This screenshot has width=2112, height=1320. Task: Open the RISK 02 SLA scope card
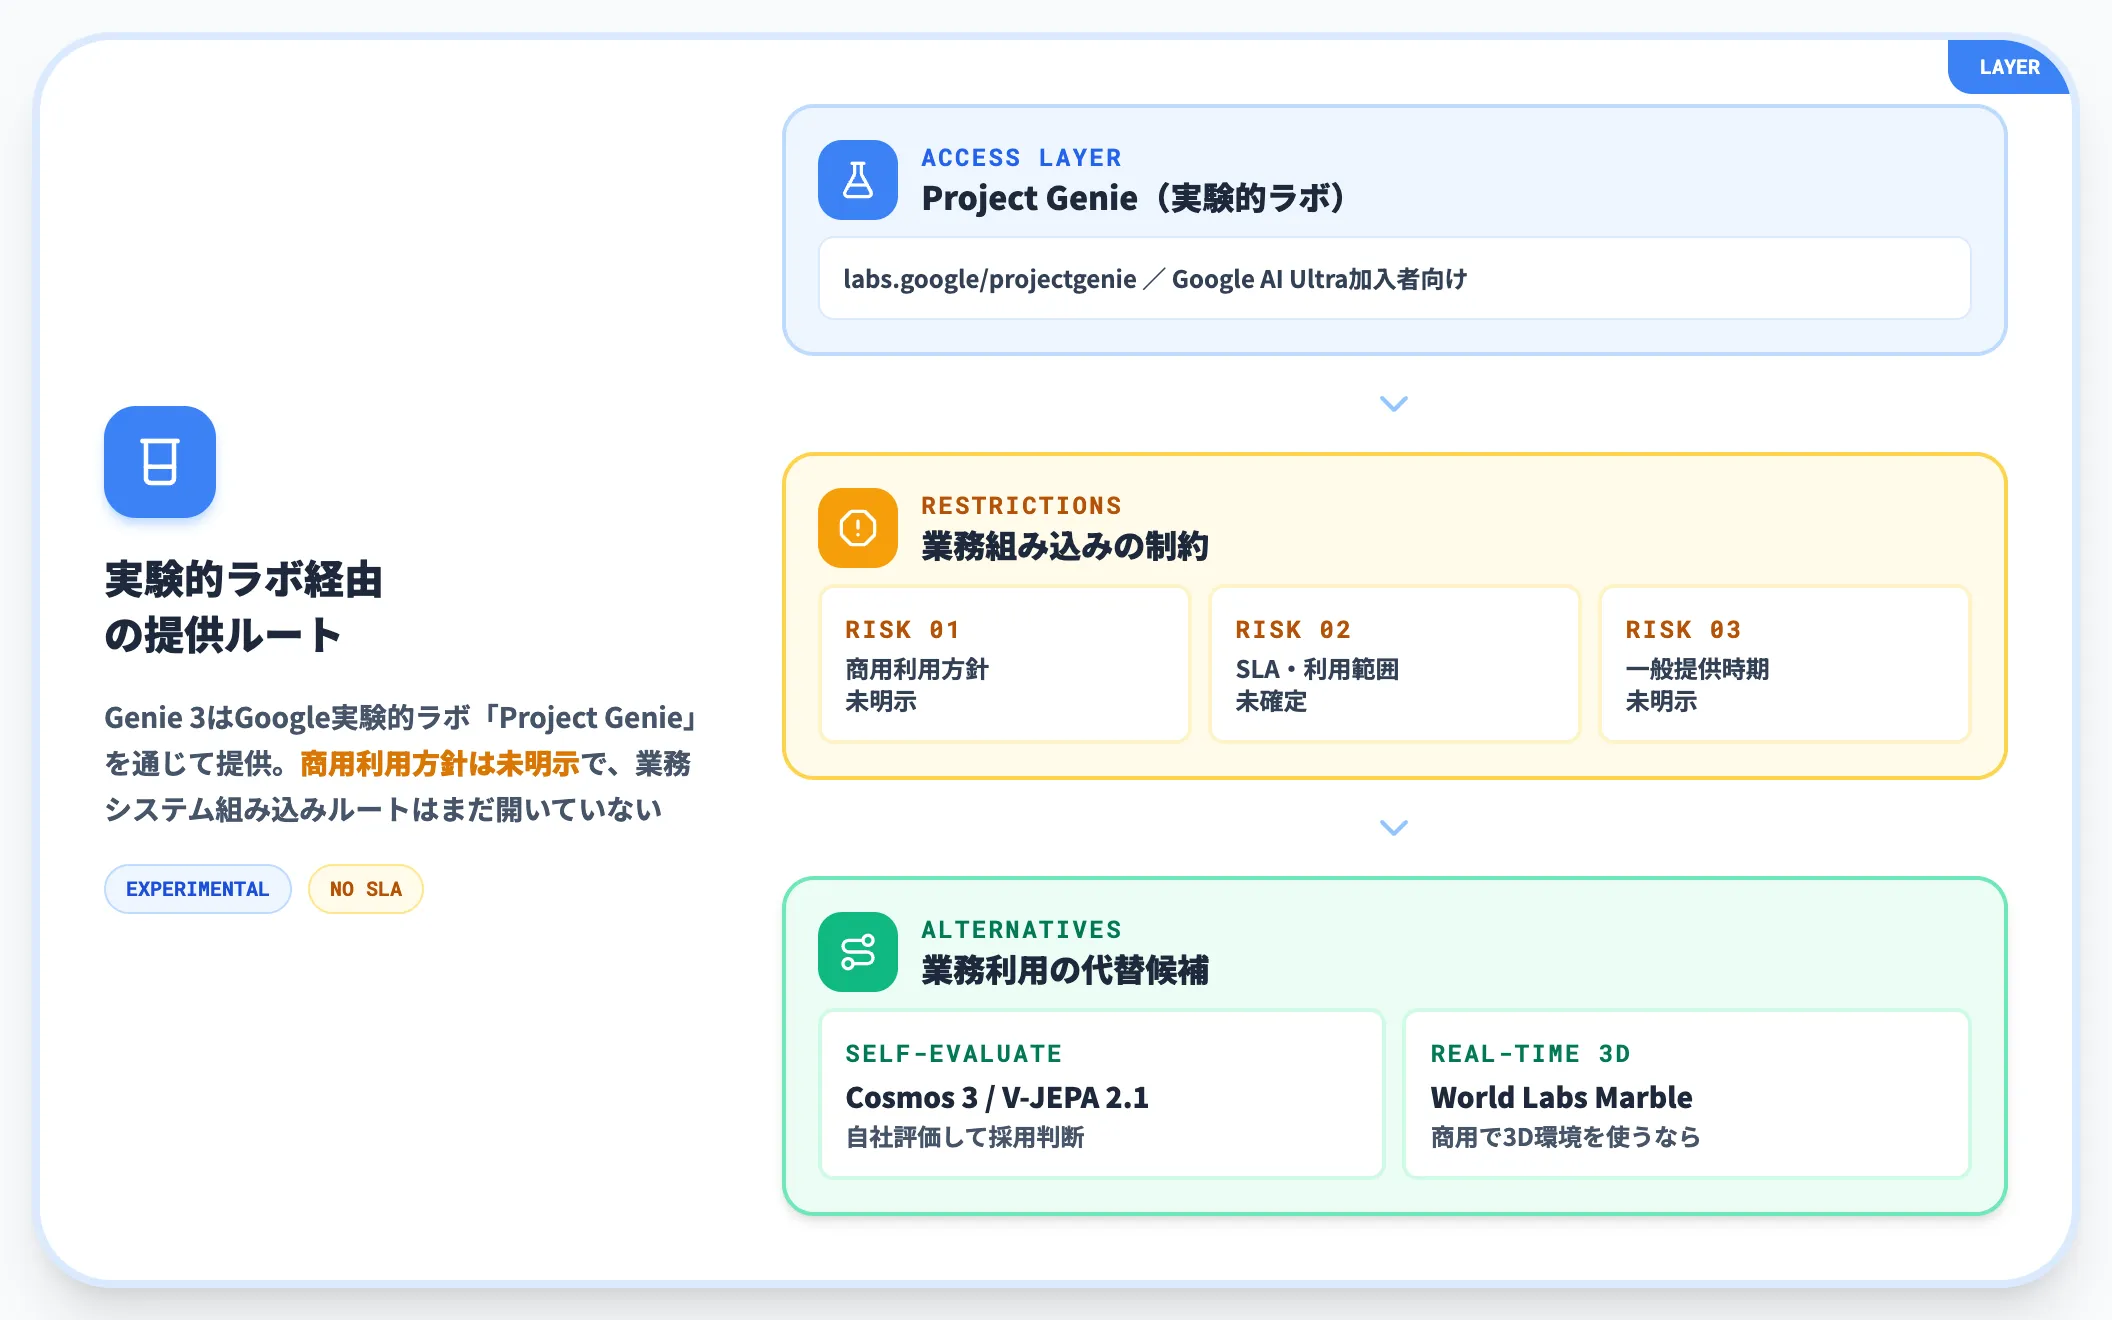[1395, 664]
